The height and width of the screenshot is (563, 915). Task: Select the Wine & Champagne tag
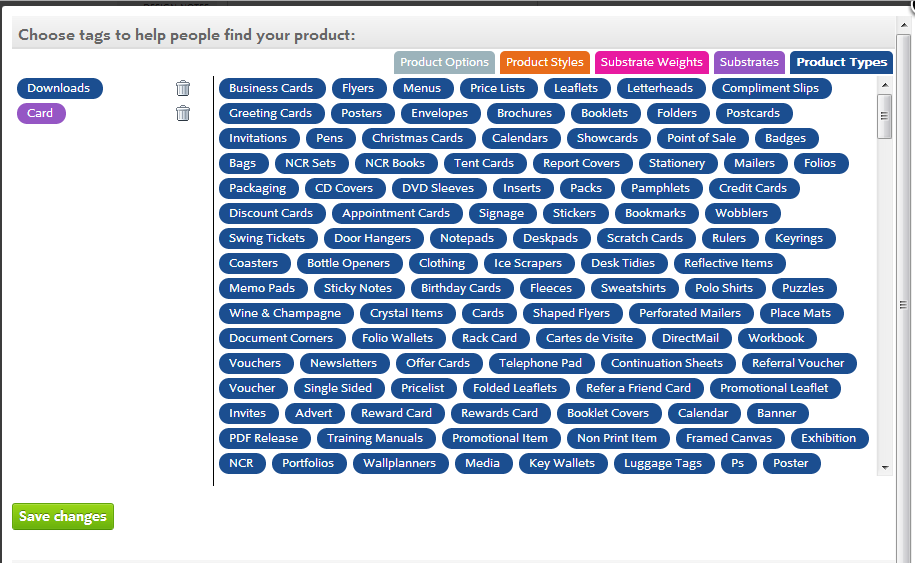click(x=285, y=313)
